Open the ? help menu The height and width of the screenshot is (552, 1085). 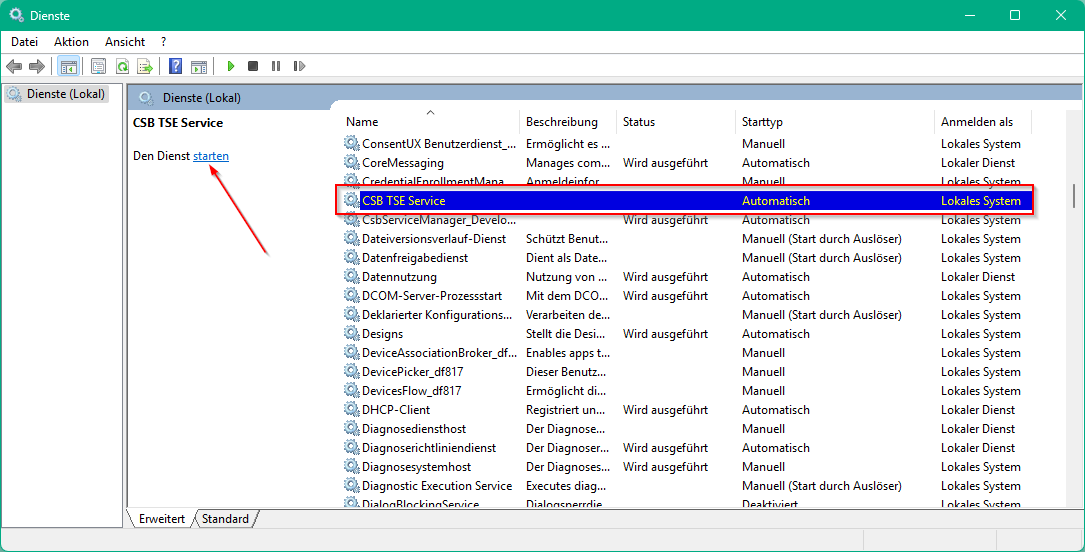pos(163,42)
